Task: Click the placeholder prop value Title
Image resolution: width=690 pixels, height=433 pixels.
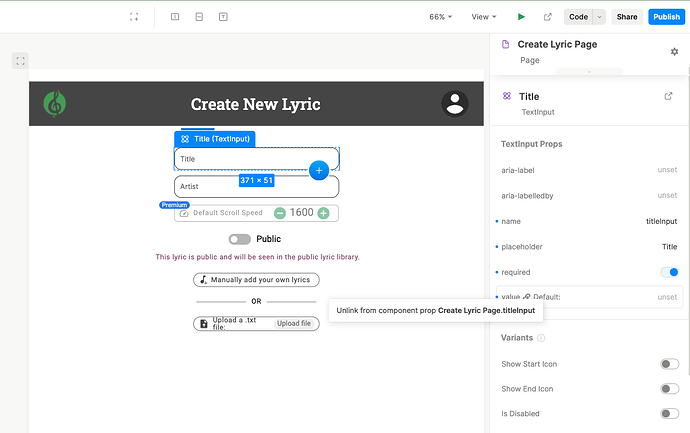Action: tap(669, 247)
